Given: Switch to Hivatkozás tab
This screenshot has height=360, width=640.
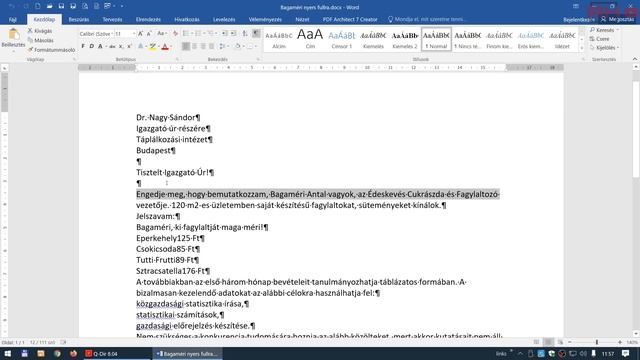Looking at the screenshot, I should [x=187, y=20].
